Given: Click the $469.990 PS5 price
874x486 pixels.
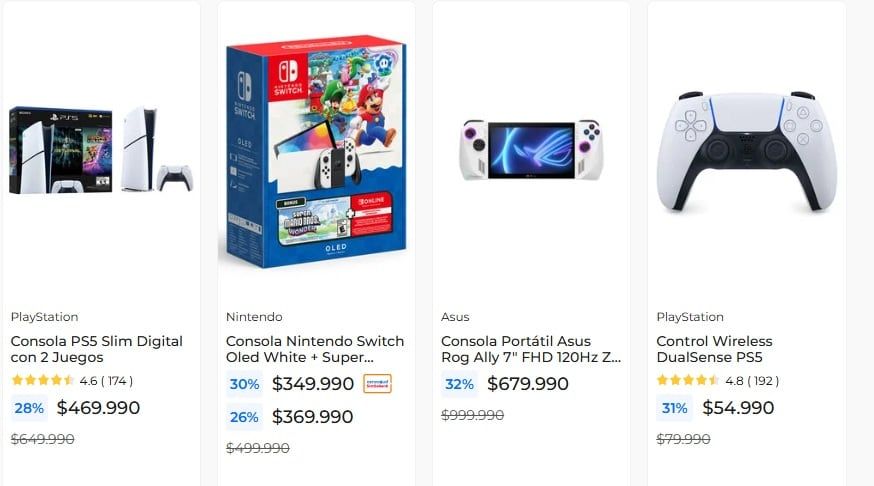Looking at the screenshot, I should 98,408.
